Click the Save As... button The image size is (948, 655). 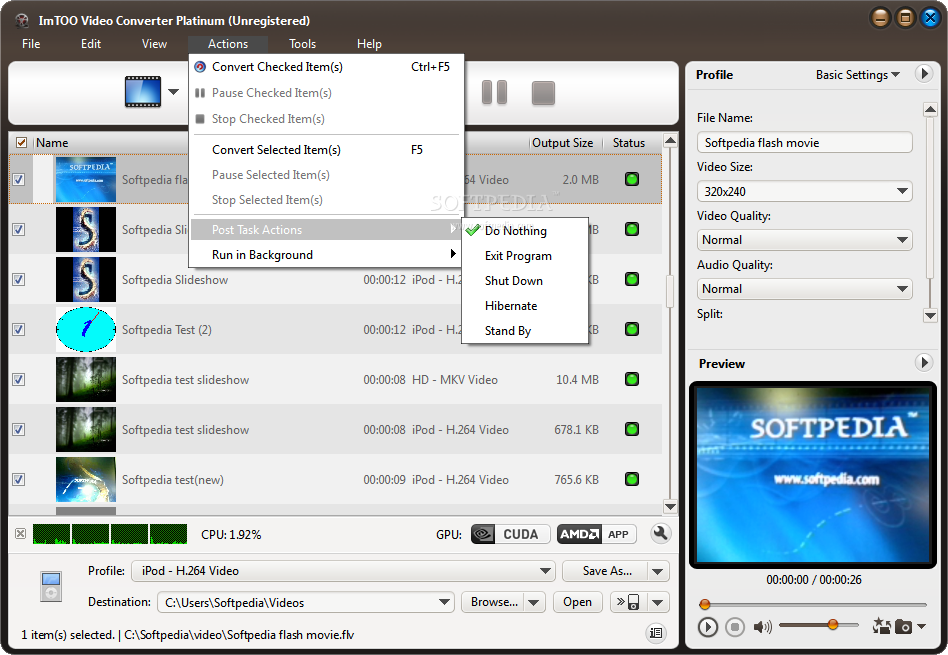(x=605, y=571)
